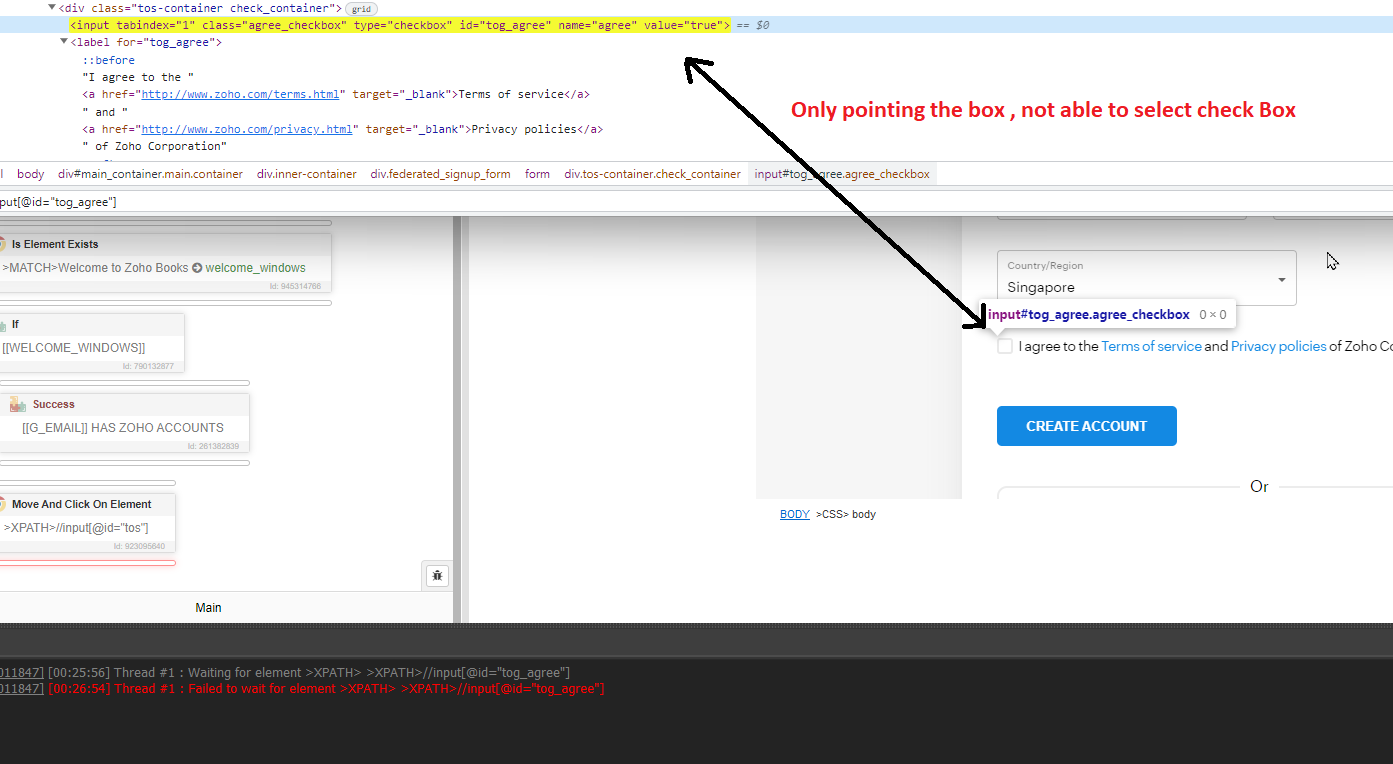This screenshot has height=764, width=1393.
Task: Tick the I agree Terms of service checkbox
Action: [1004, 346]
